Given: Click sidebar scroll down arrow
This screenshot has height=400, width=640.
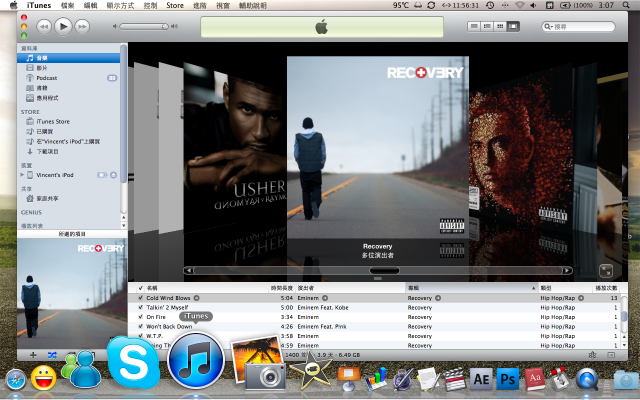Looking at the screenshot, I should pyautogui.click(x=124, y=225).
